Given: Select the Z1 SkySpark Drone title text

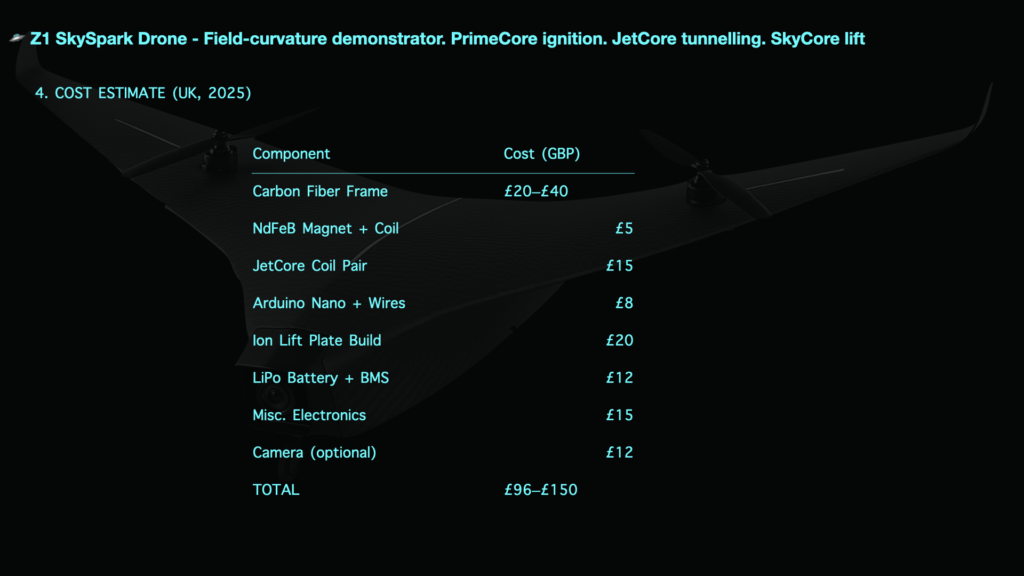Looking at the screenshot, I should [447, 39].
